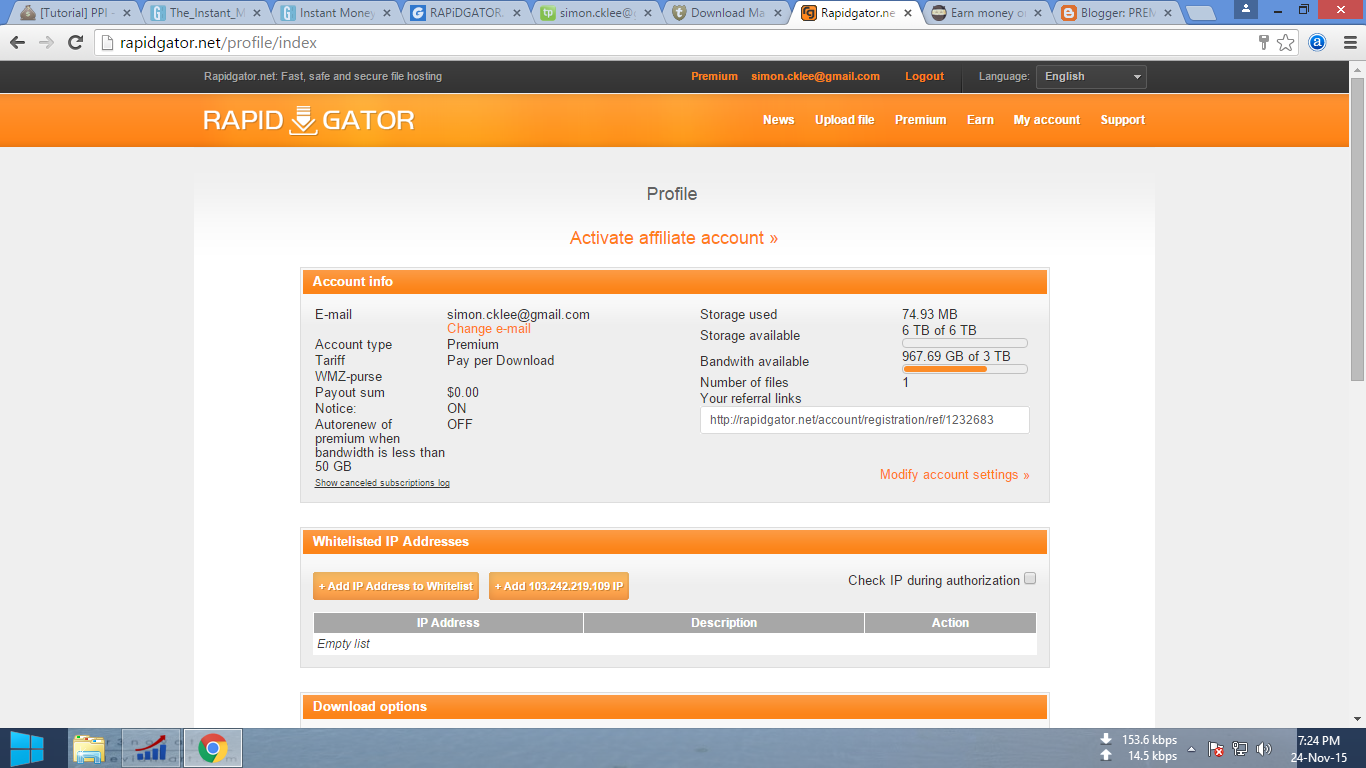This screenshot has height=768, width=1366.
Task: Open Upload file in the navigation menu
Action: point(844,120)
